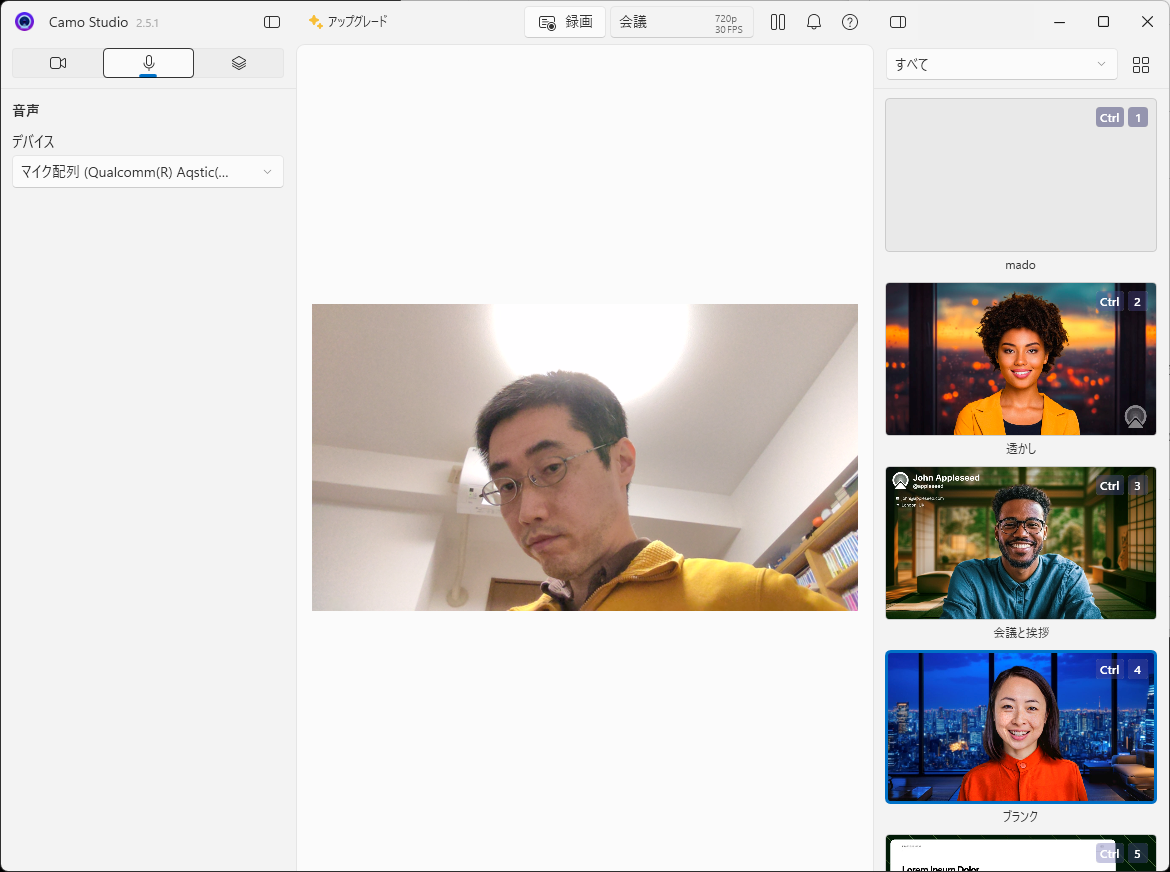Switch to the video camera tab
1170x872 pixels.
point(57,63)
